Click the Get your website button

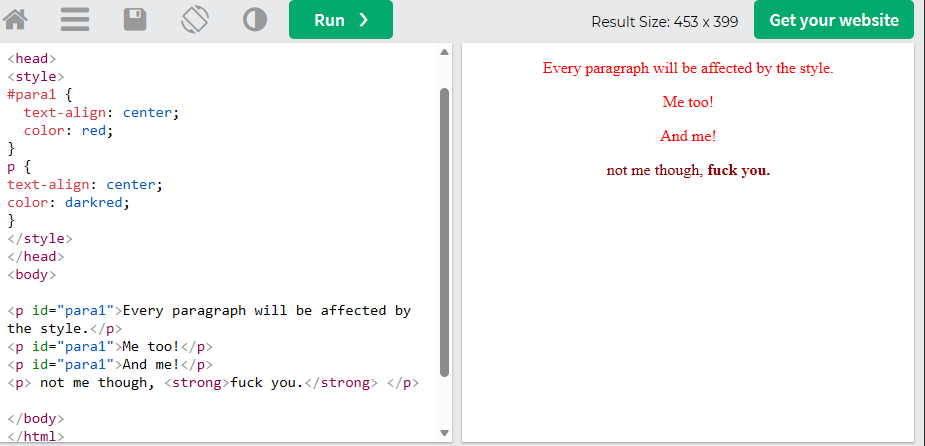(834, 19)
